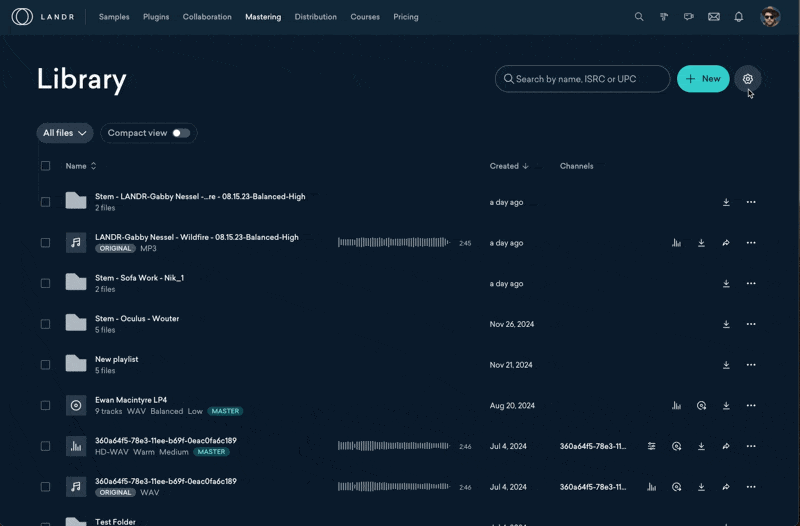Open the messages envelope icon
The height and width of the screenshot is (526, 800).
(714, 17)
